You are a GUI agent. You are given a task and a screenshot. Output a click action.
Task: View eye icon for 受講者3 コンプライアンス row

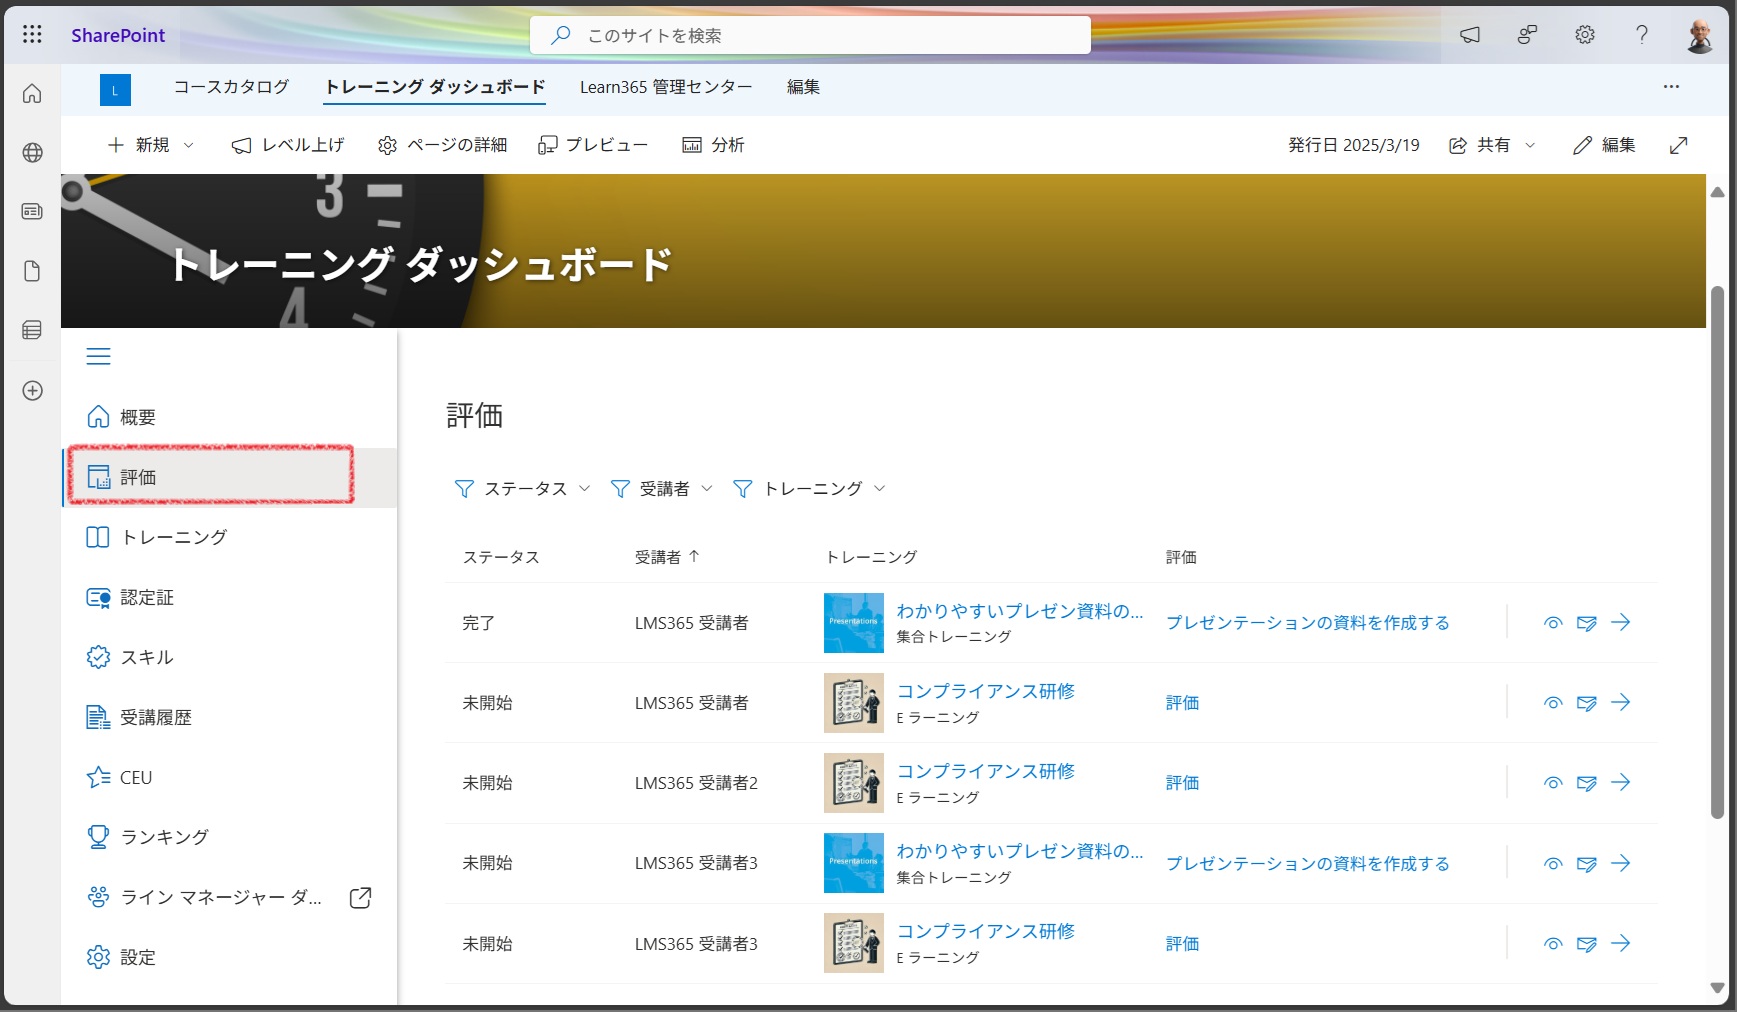coord(1553,944)
